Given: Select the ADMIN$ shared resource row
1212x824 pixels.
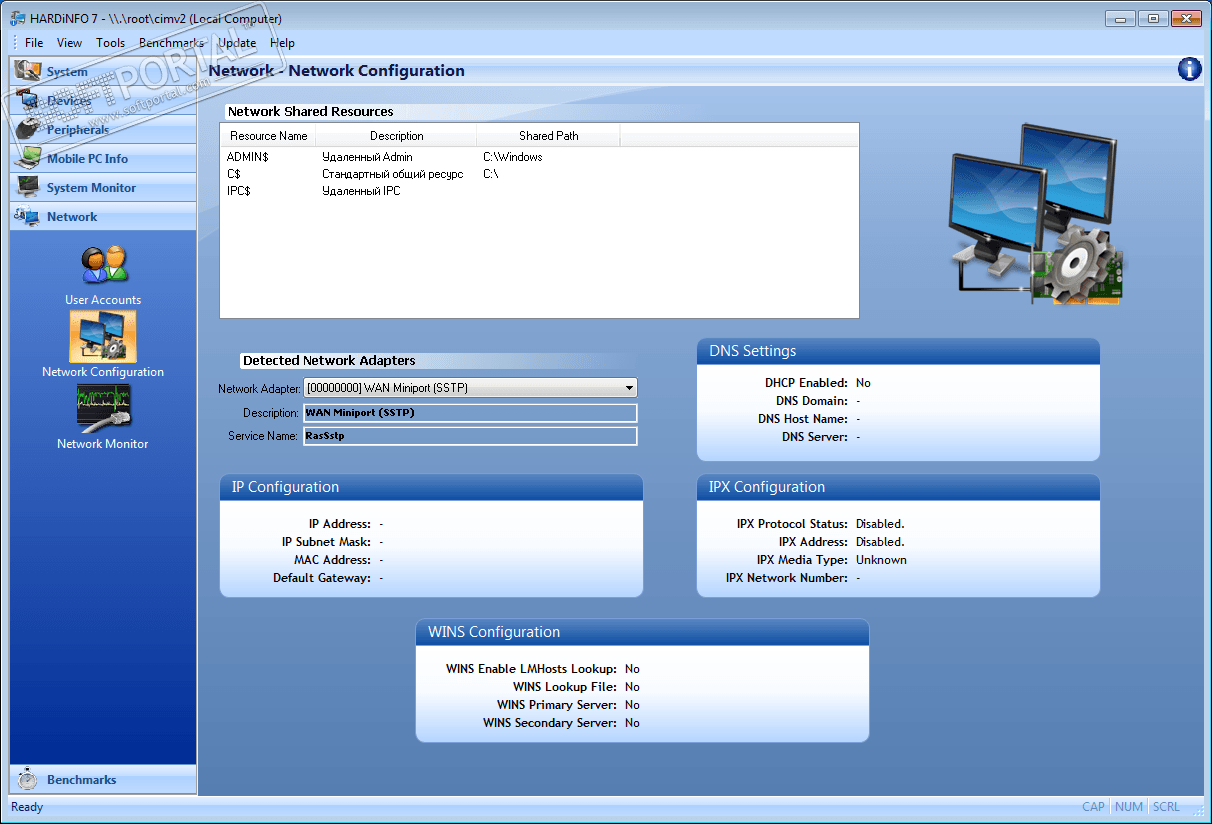Looking at the screenshot, I should click(539, 157).
